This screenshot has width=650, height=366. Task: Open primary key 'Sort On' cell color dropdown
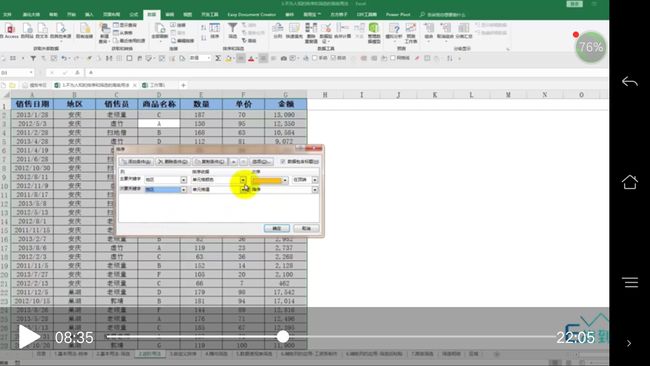243,180
